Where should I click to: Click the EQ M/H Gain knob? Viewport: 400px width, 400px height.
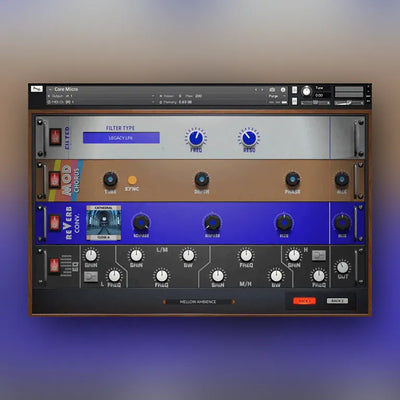218,276
